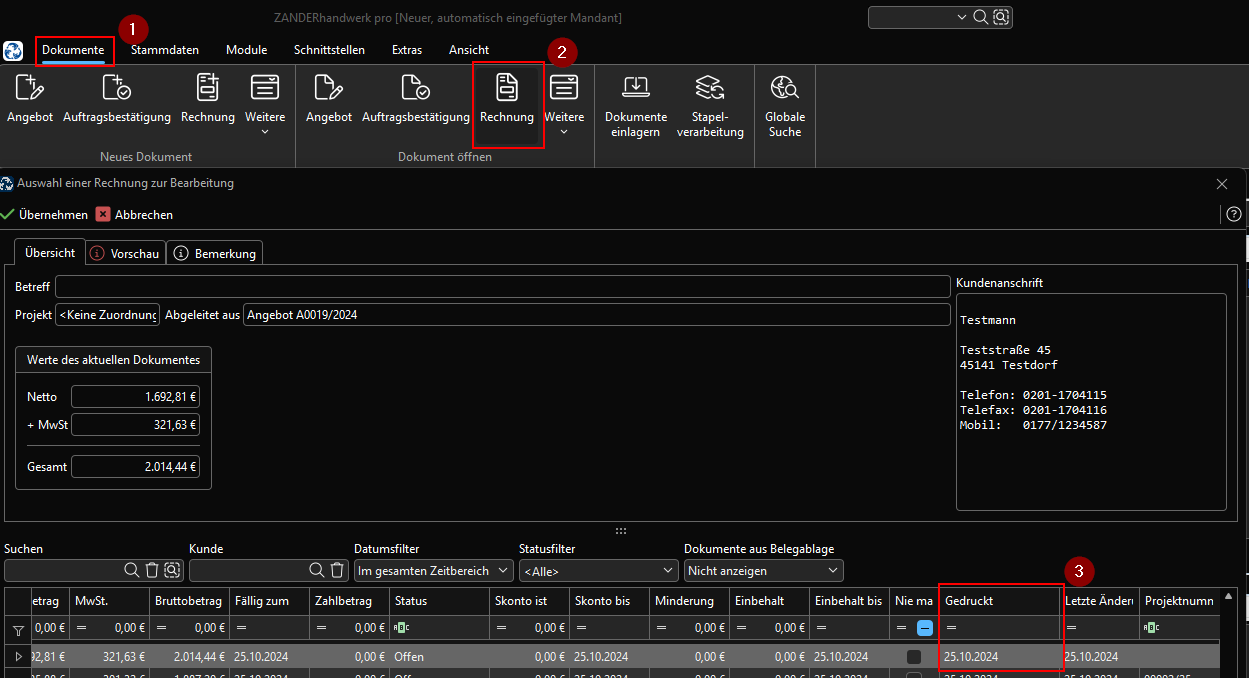
Task: Click the Übernehmen button
Action: [45, 214]
